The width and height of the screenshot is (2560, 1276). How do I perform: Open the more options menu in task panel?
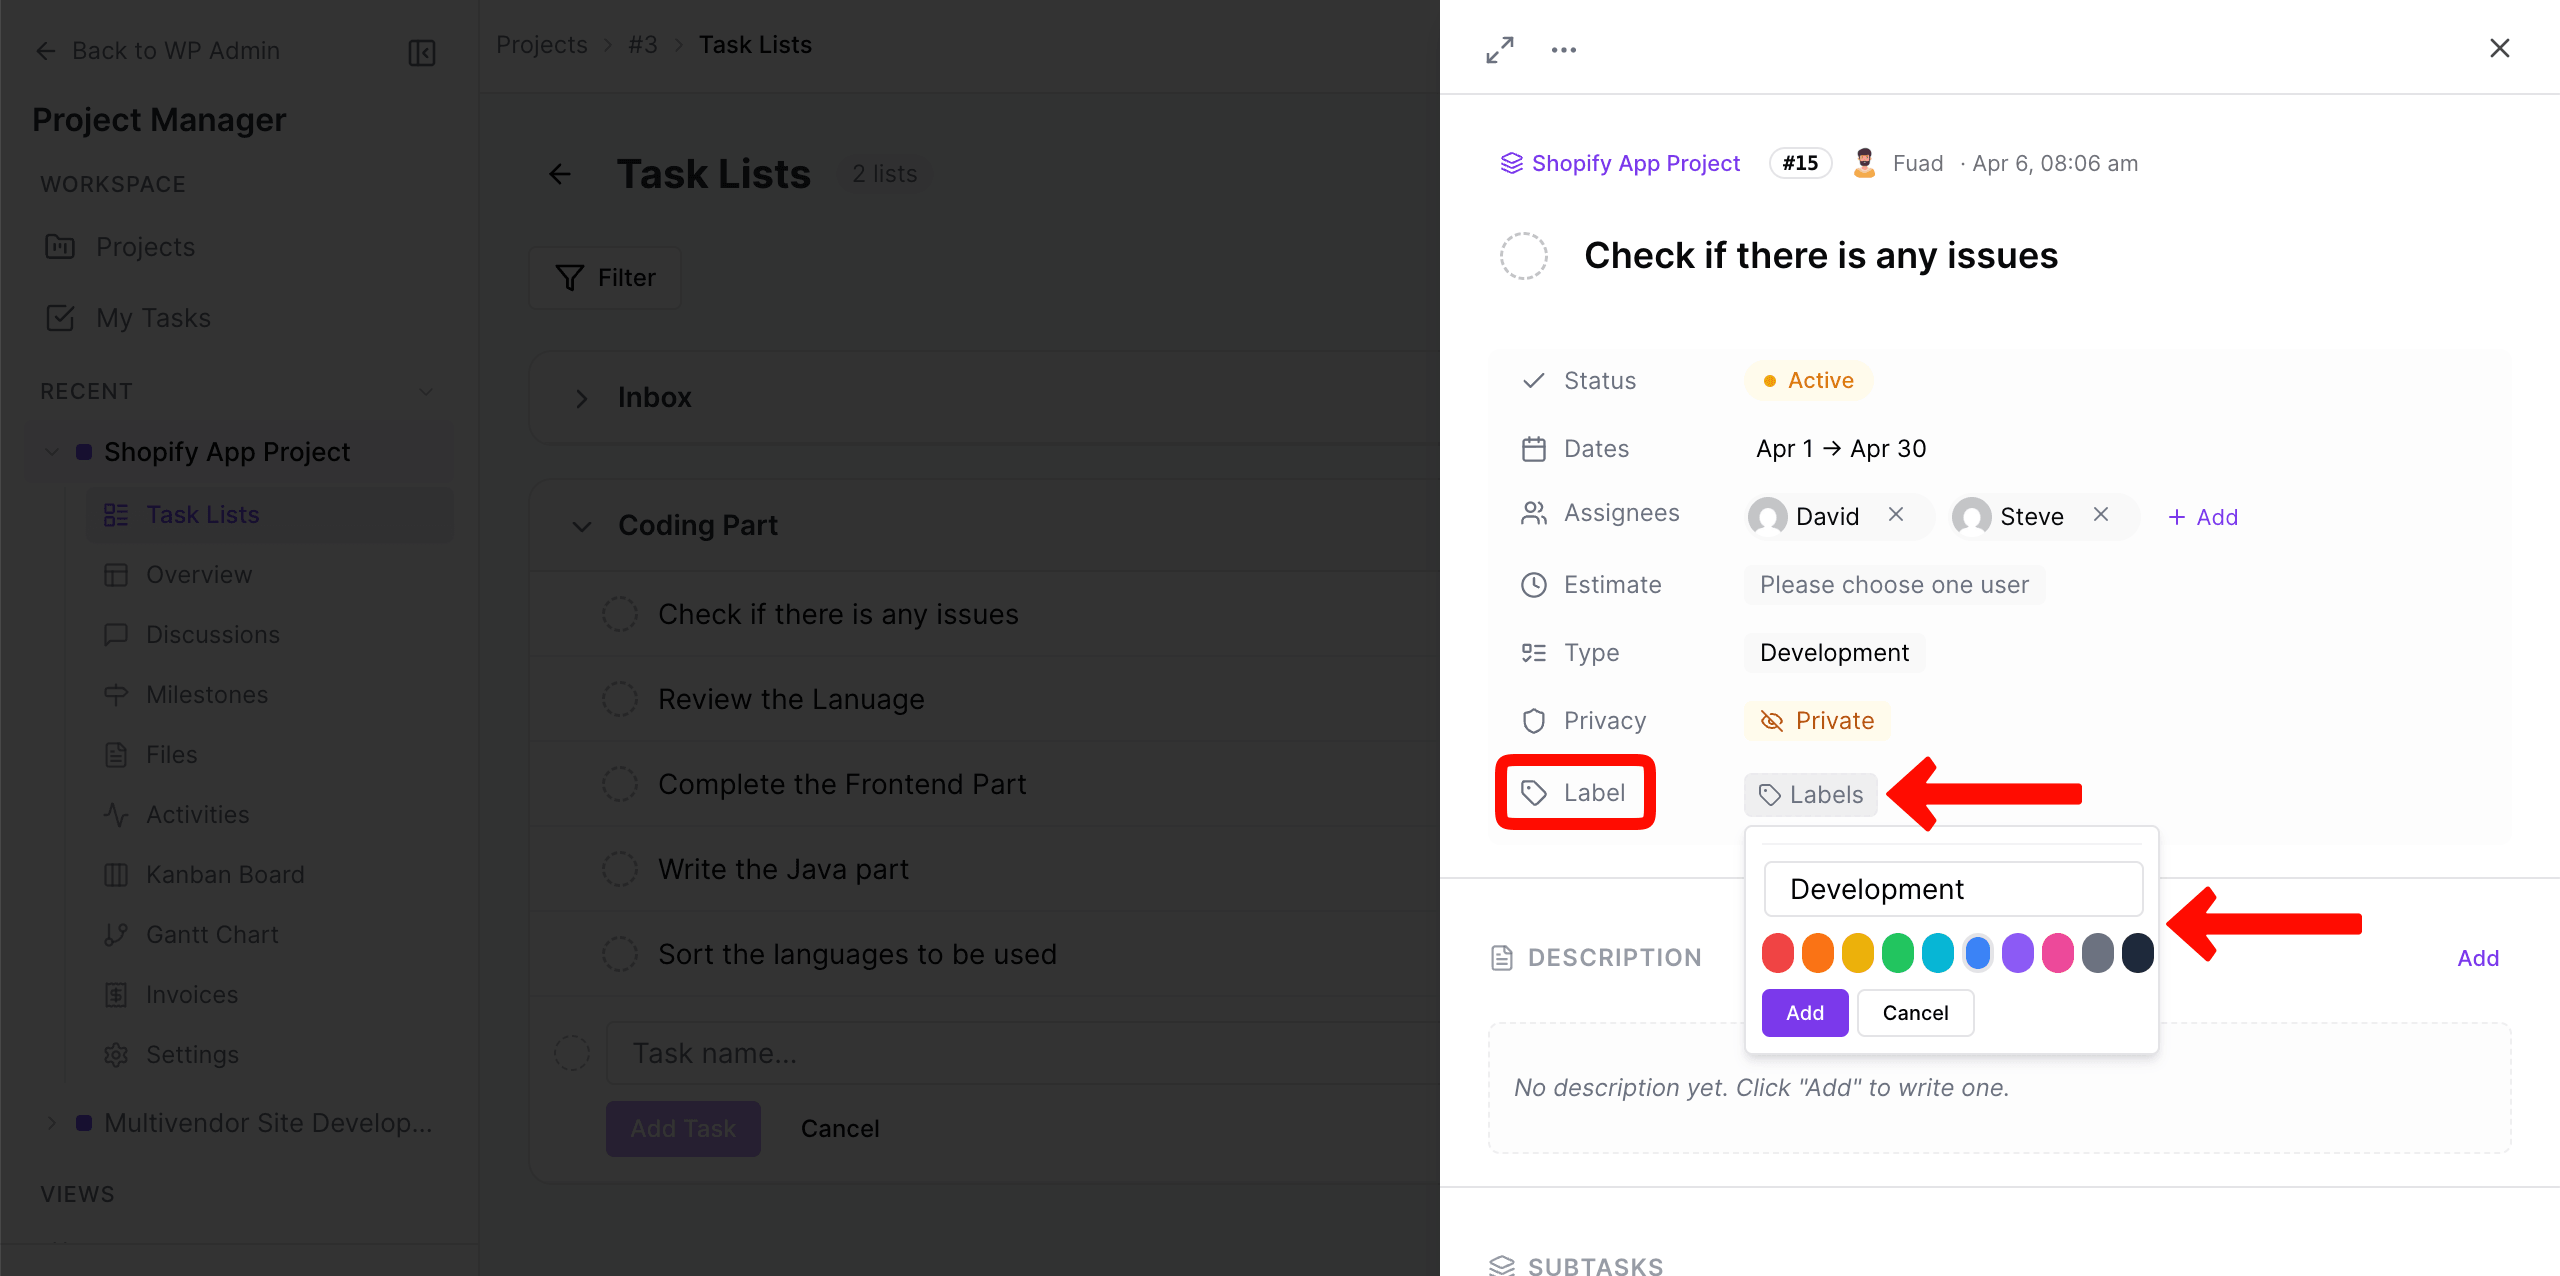(1563, 48)
